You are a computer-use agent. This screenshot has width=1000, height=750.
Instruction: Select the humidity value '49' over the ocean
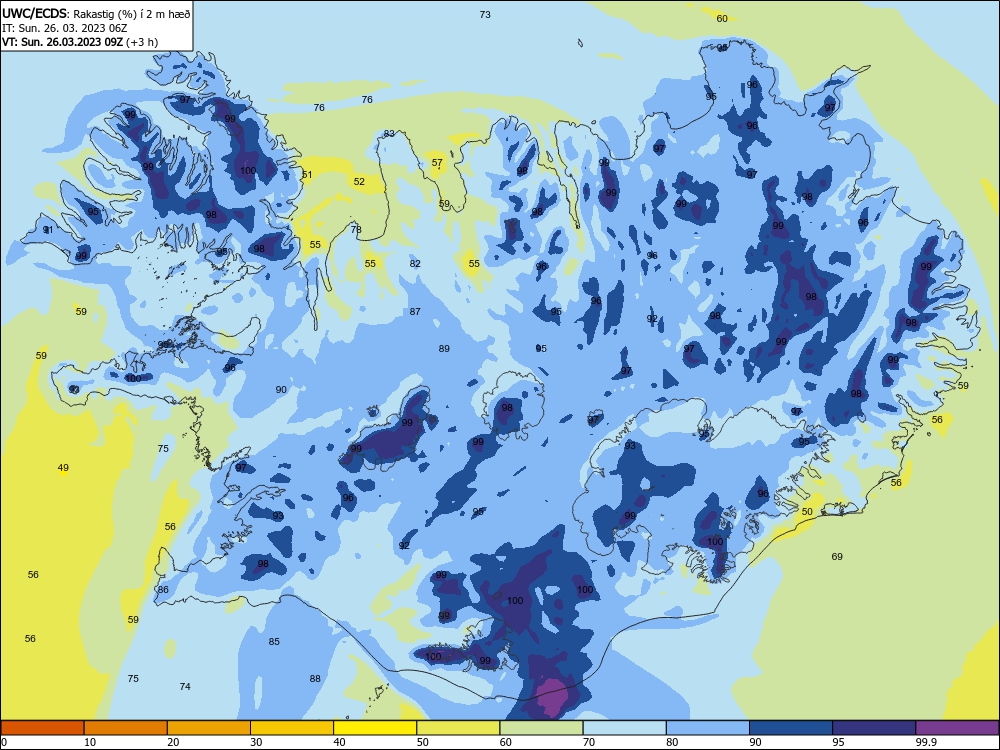[x=62, y=468]
